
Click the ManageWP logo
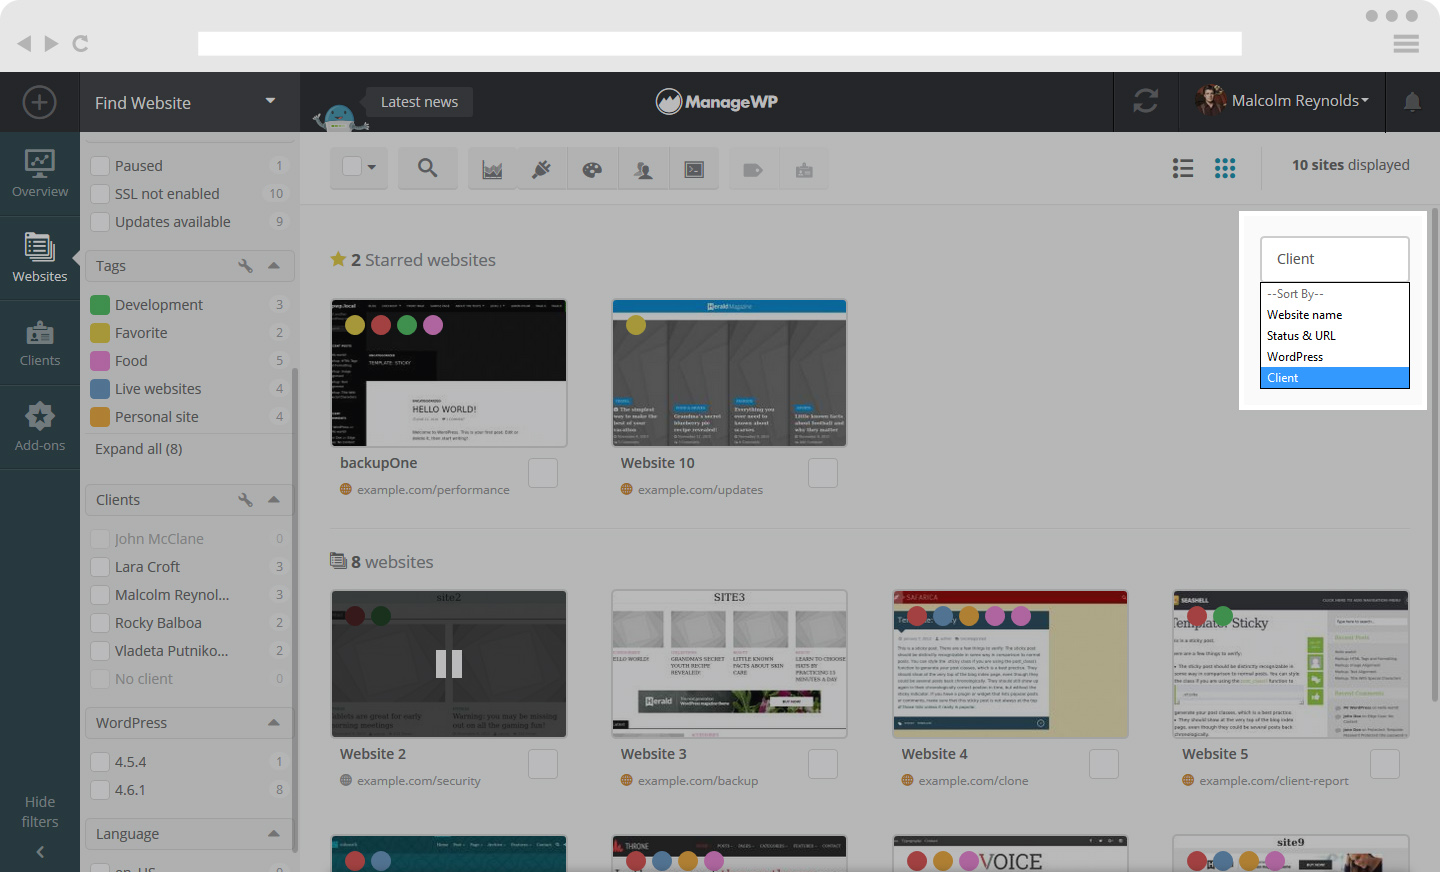click(x=717, y=101)
